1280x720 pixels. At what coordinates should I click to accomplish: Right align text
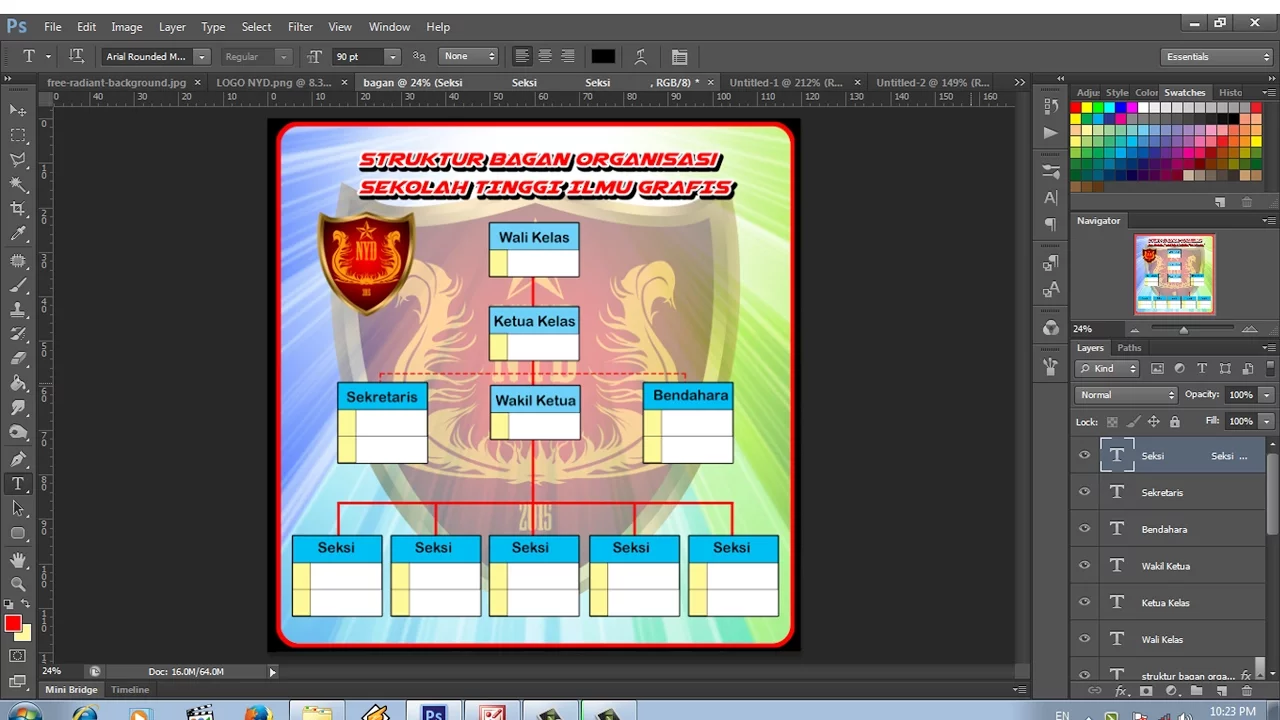tap(568, 57)
